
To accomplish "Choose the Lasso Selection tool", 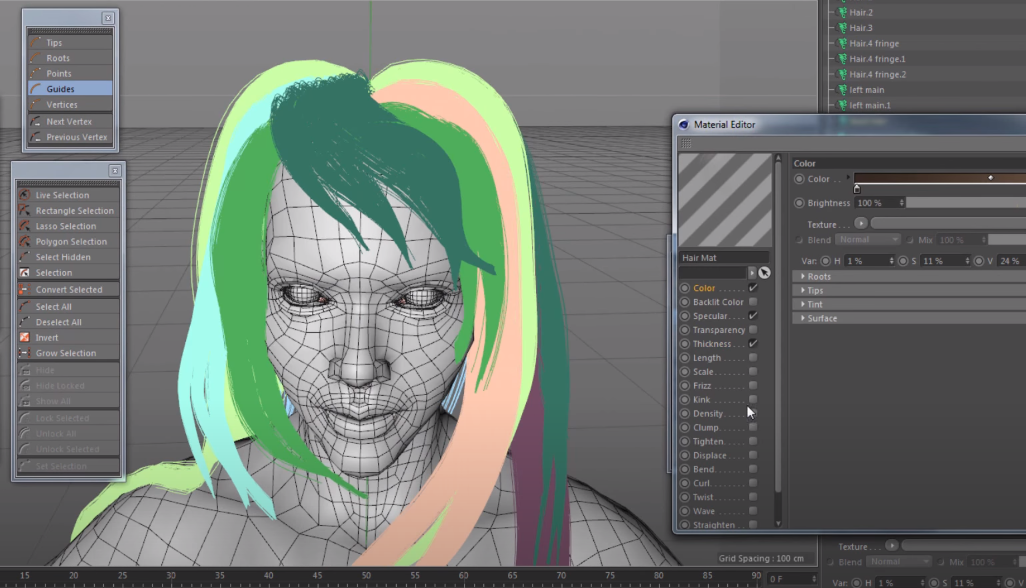I will click(68, 226).
